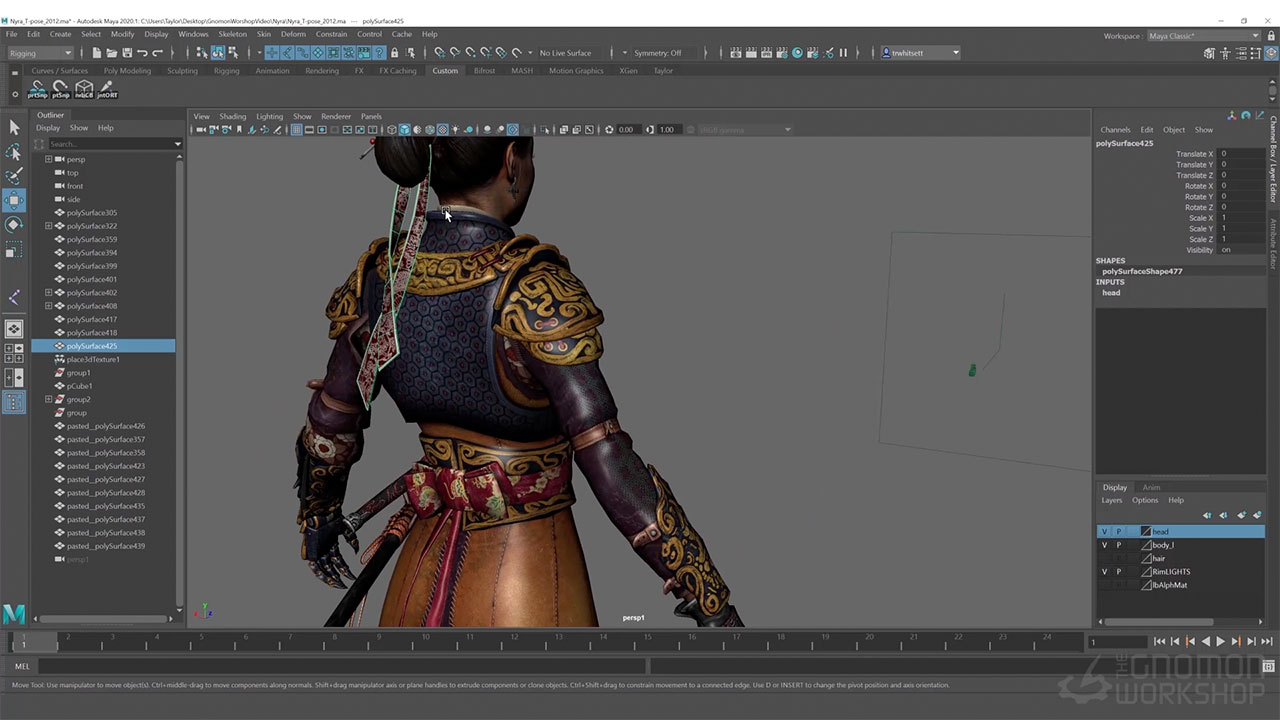Run the jntORT custom shelf button
This screenshot has height=720, width=1280.
tap(107, 90)
